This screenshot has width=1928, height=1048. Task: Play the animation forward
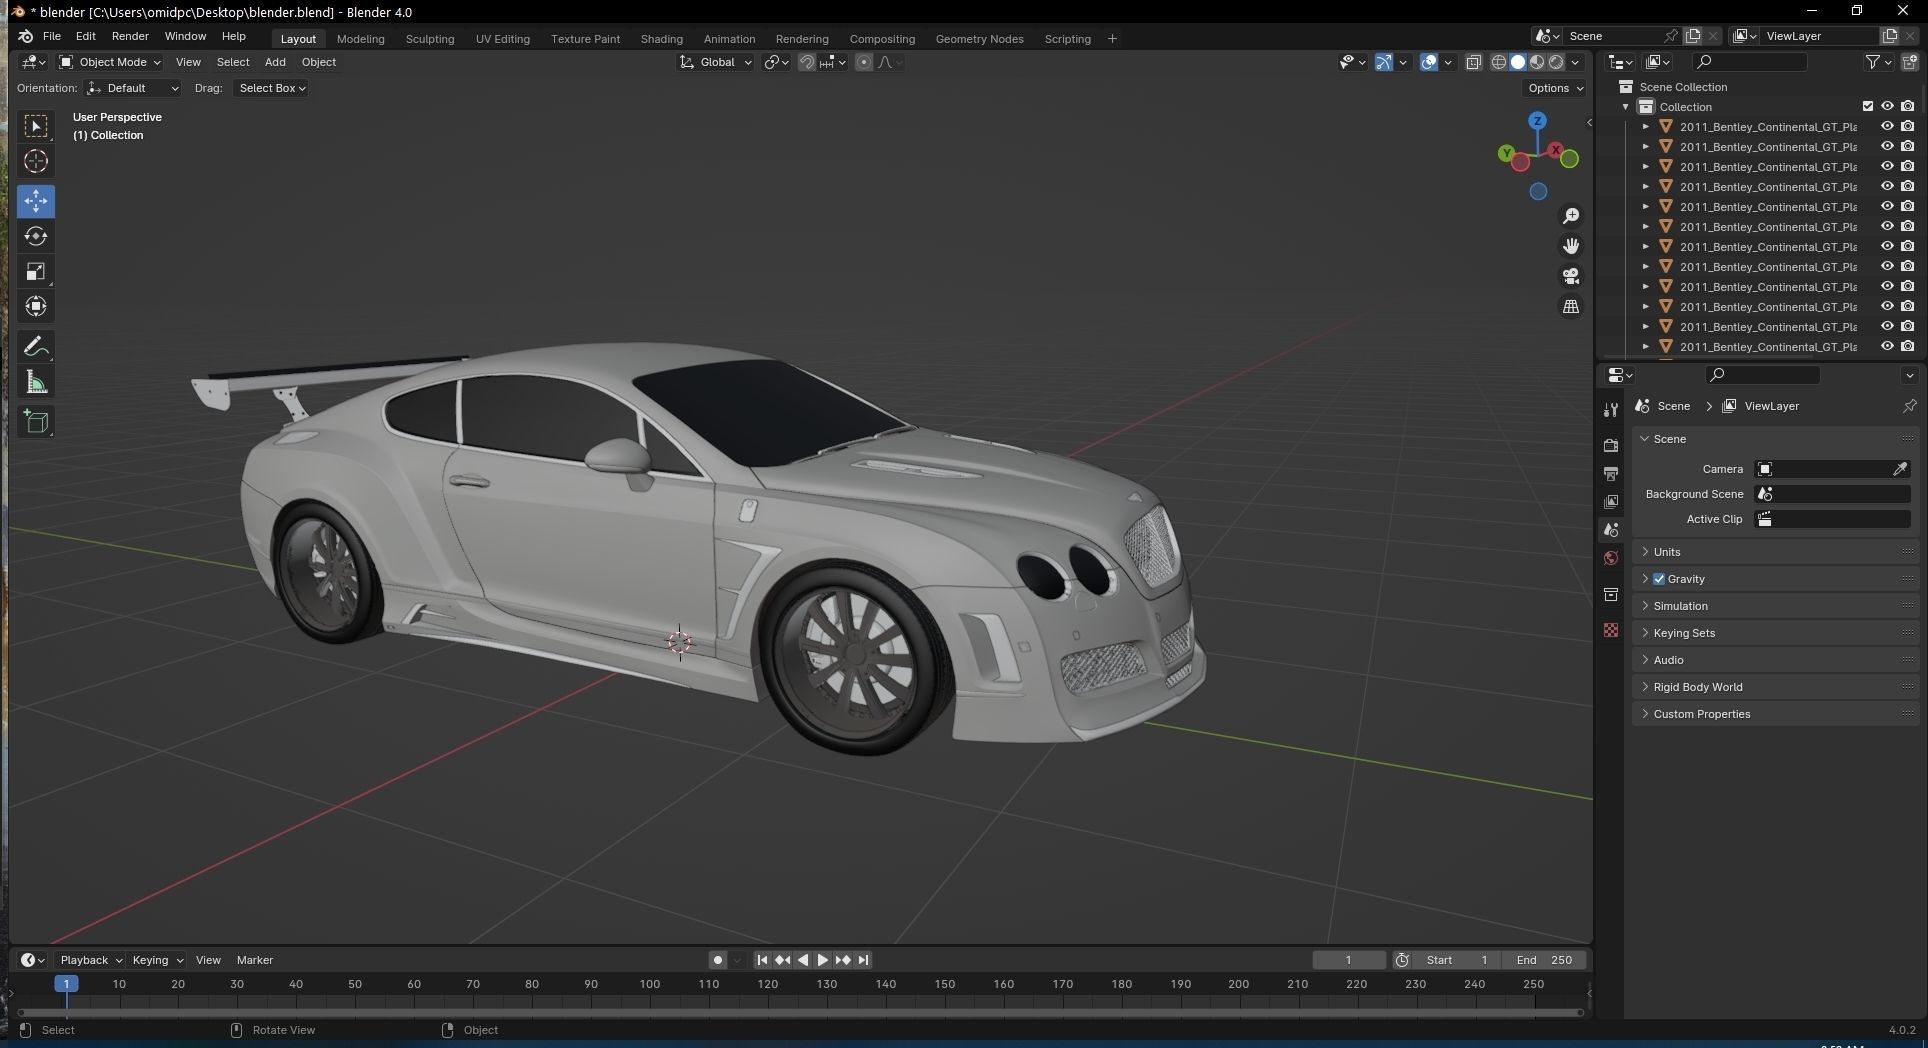pos(822,960)
